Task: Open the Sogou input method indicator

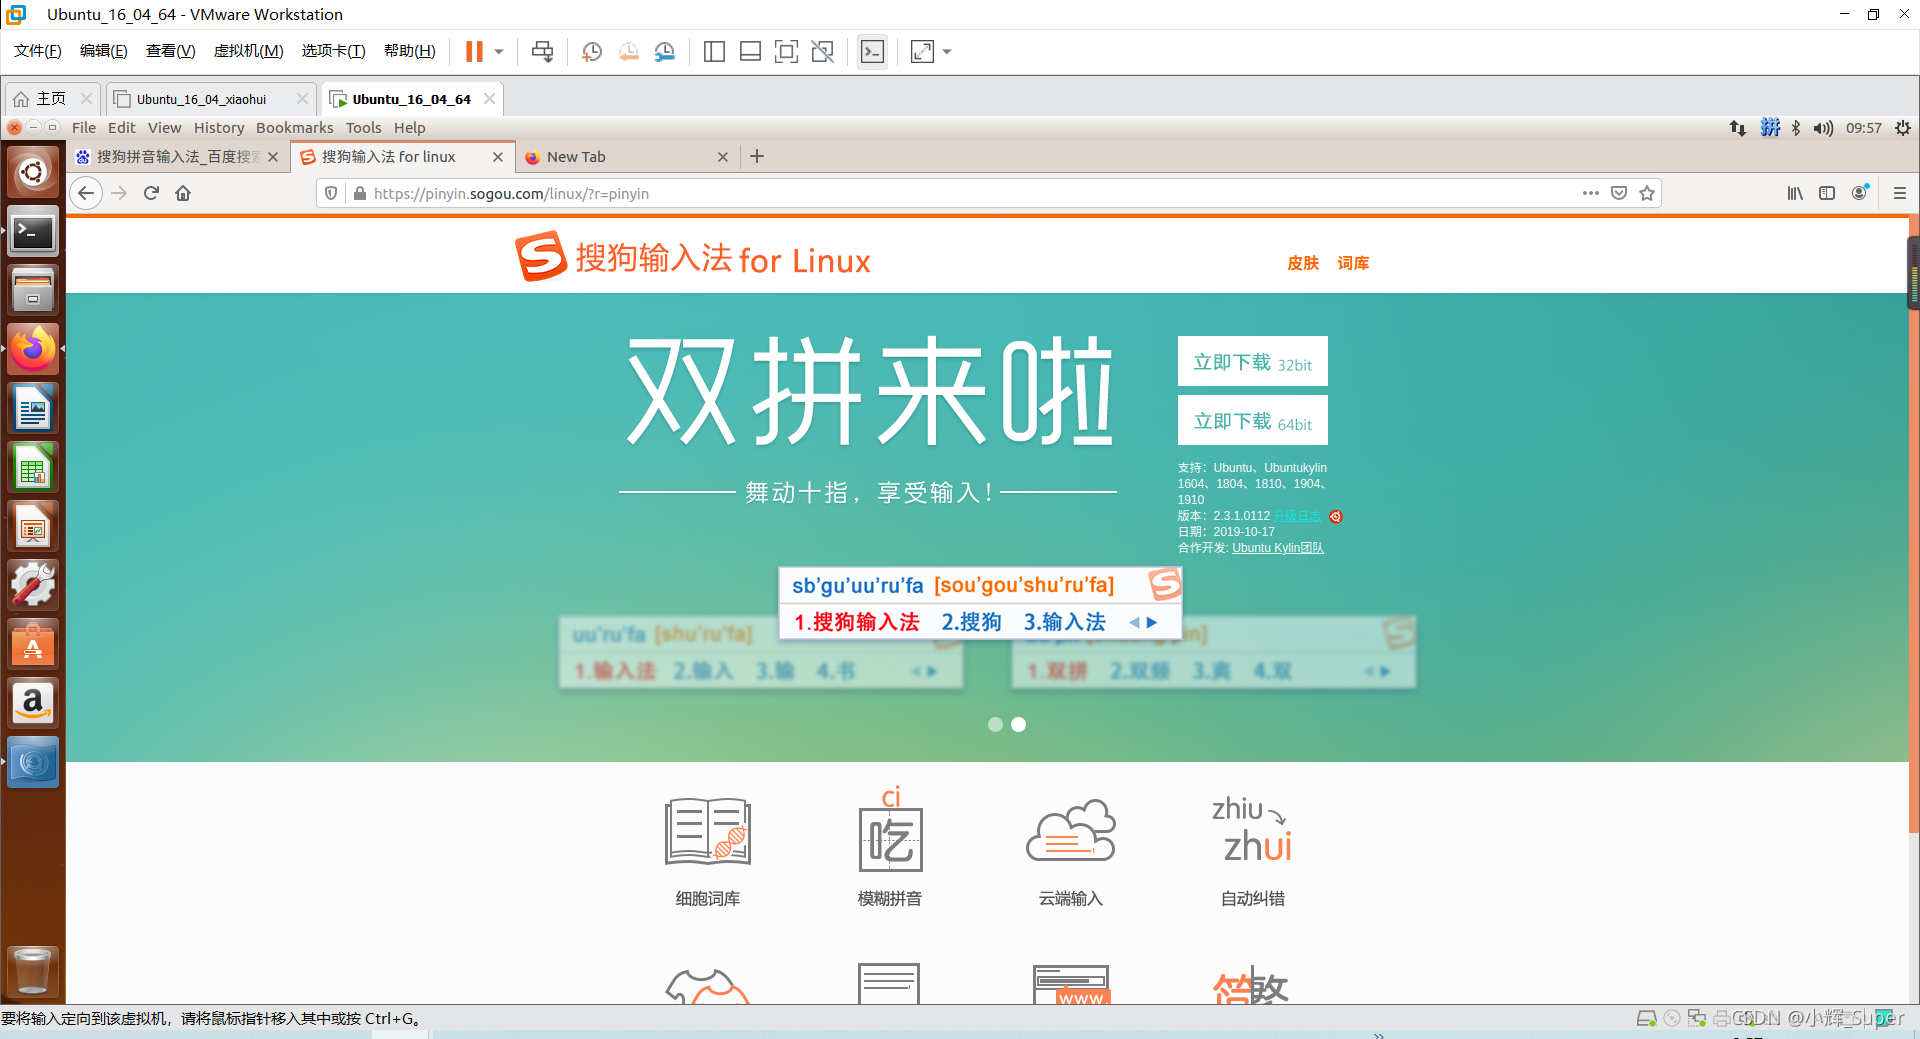Action: coord(1770,128)
